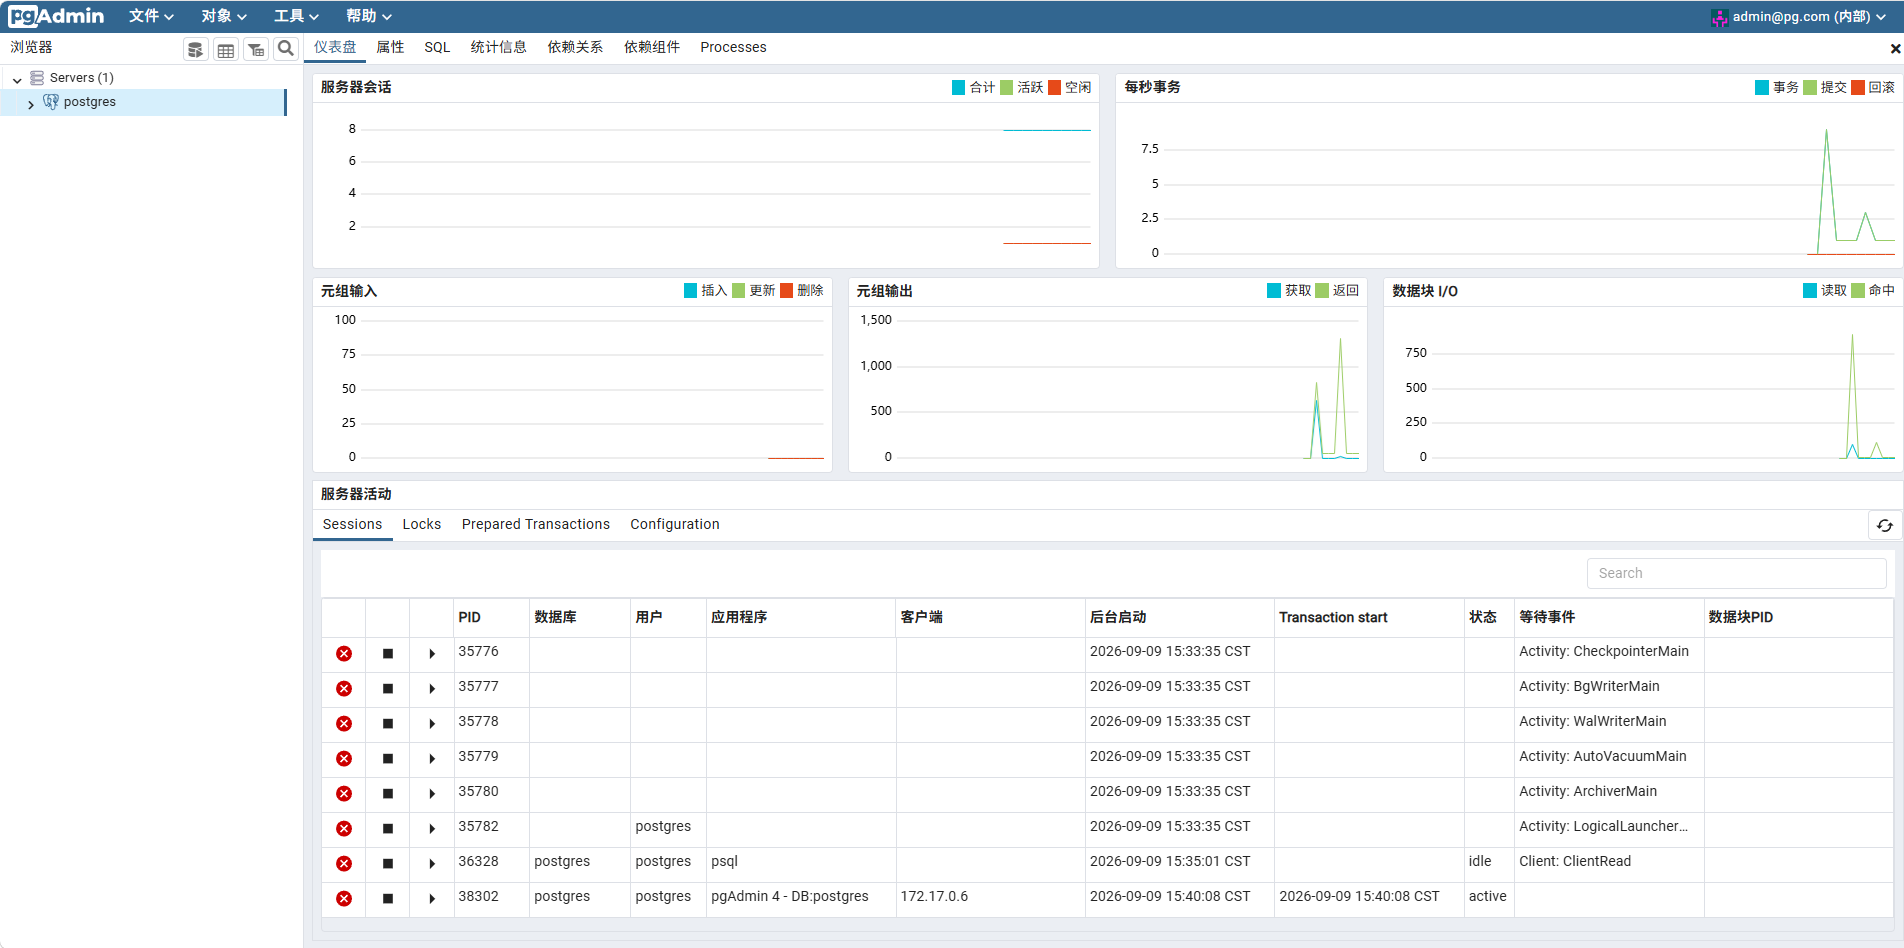Expand details for PID 36328 row
Screen dimensions: 1904x948
coord(432,864)
